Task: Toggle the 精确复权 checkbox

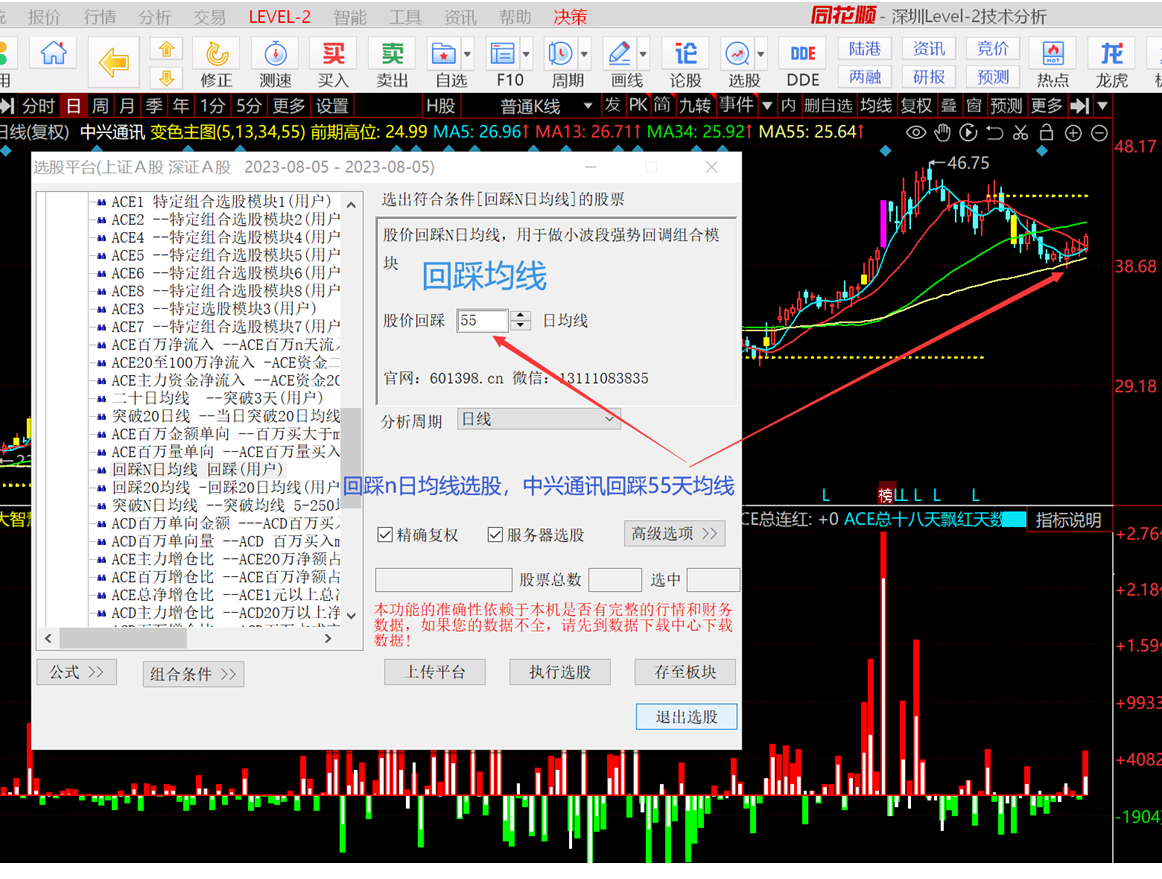Action: (x=385, y=534)
